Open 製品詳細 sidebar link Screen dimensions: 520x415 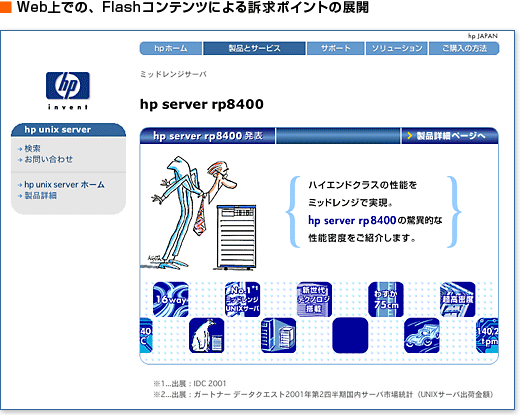tap(40, 195)
